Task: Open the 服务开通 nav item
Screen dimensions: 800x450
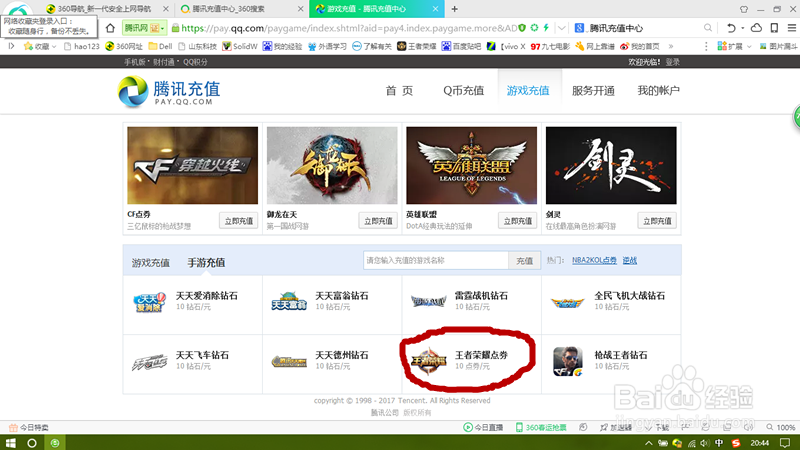Action: coord(593,91)
